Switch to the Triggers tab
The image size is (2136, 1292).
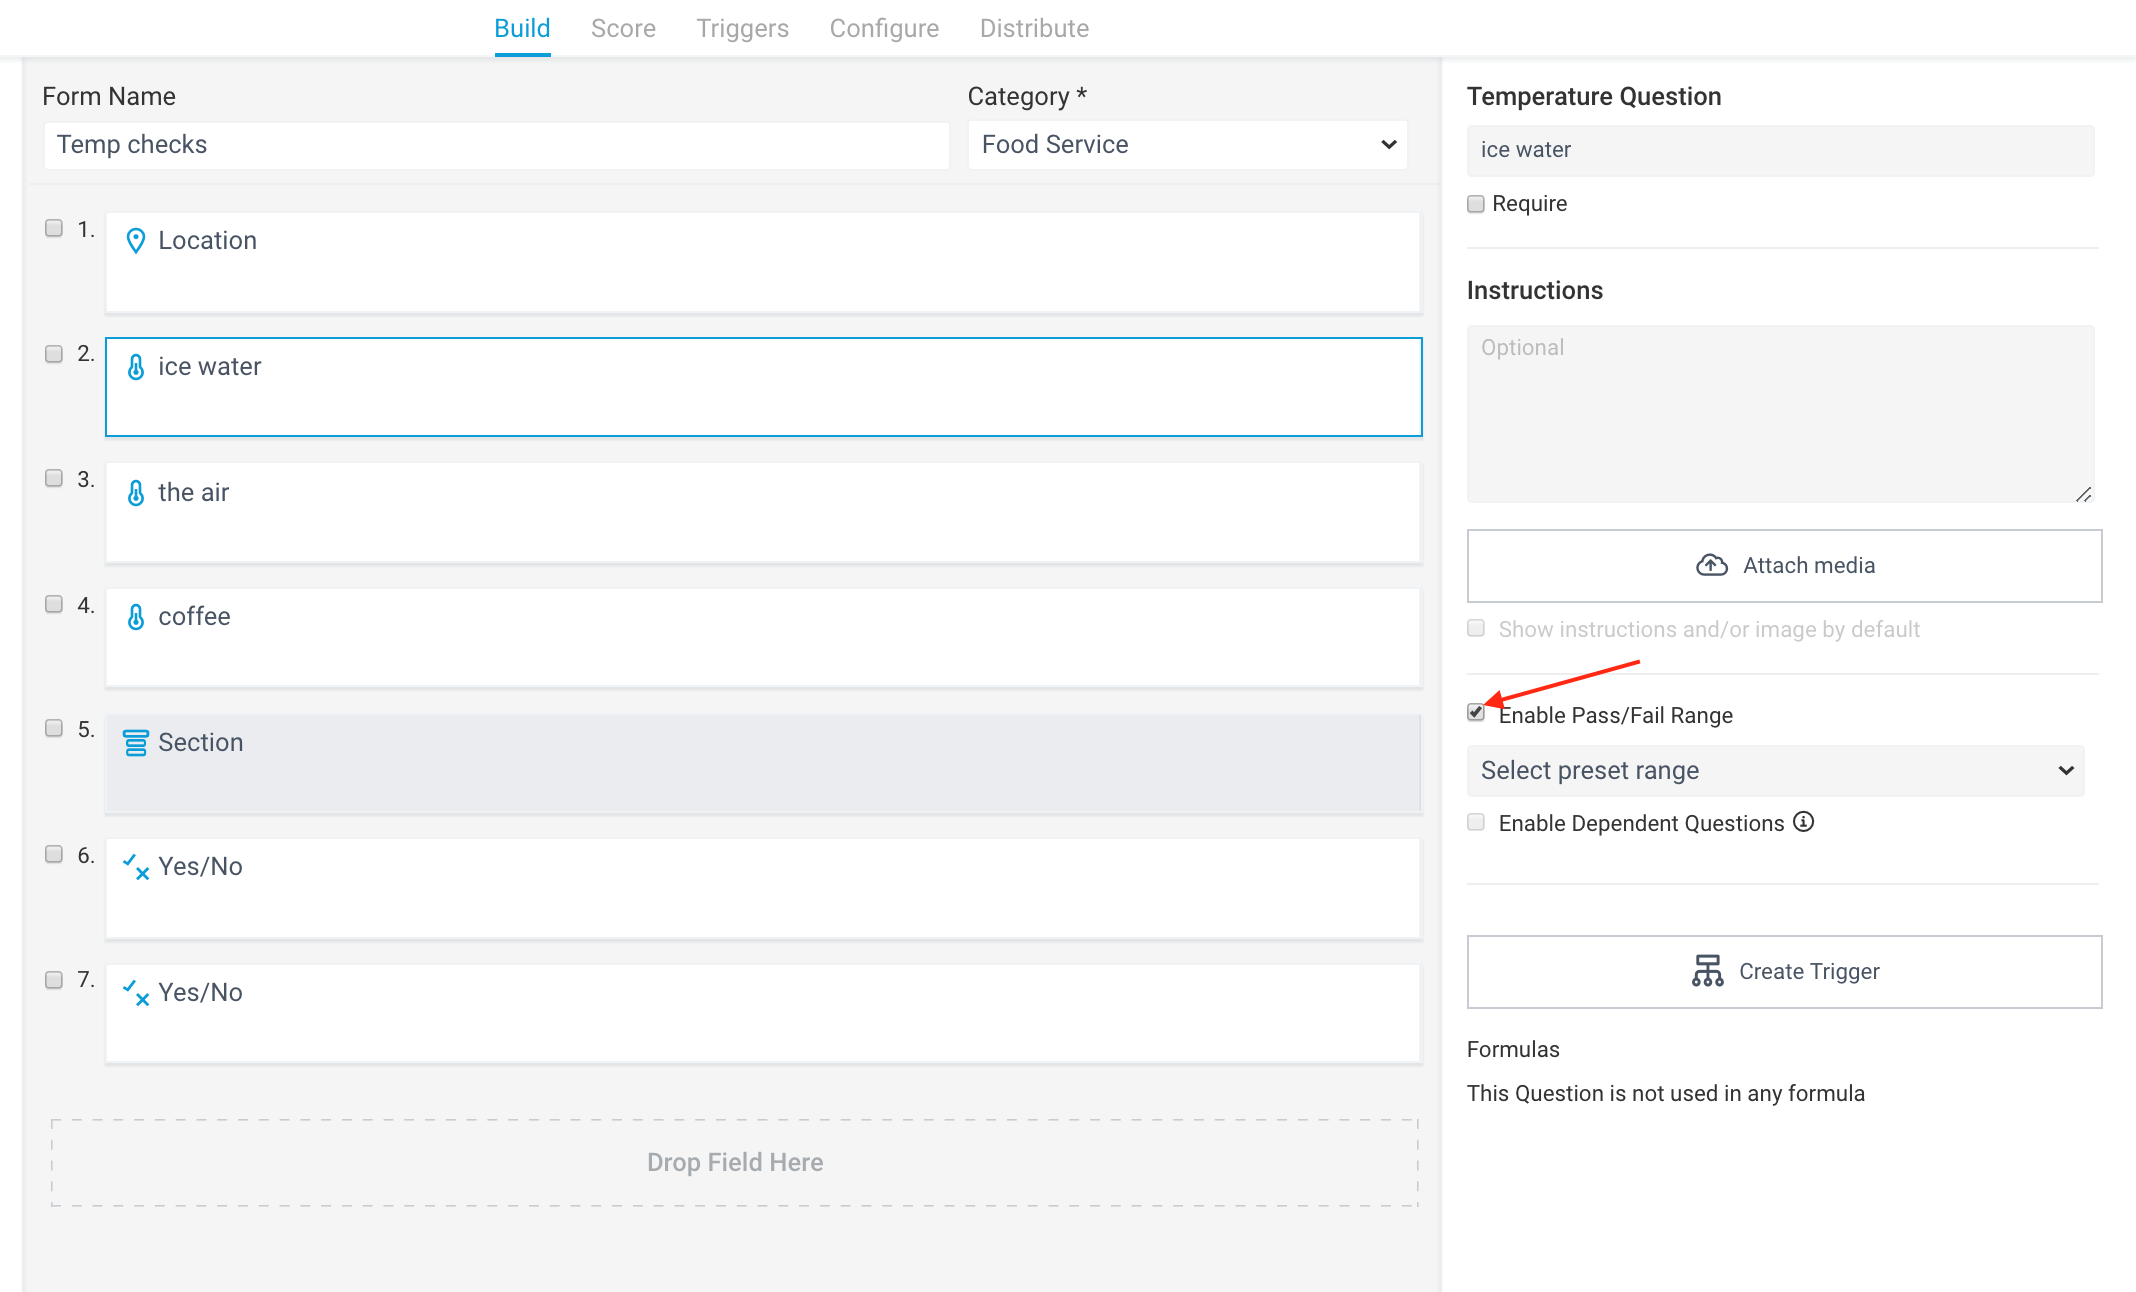(x=742, y=28)
